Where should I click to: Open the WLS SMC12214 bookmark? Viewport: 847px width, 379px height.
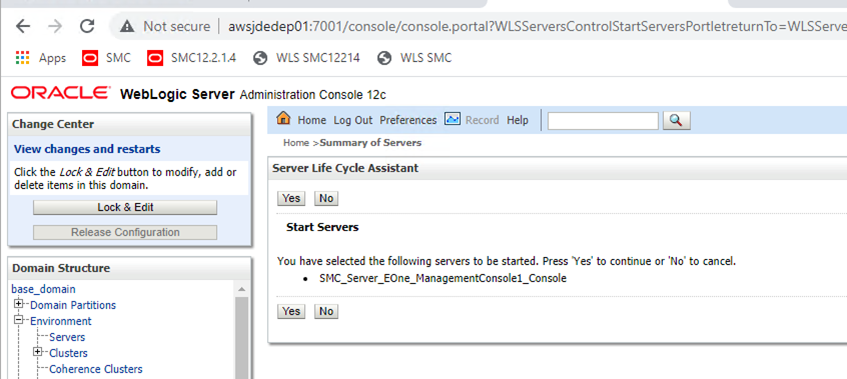(x=306, y=58)
